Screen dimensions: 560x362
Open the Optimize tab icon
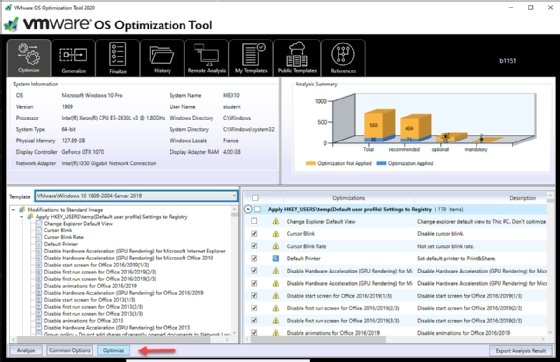pos(29,55)
